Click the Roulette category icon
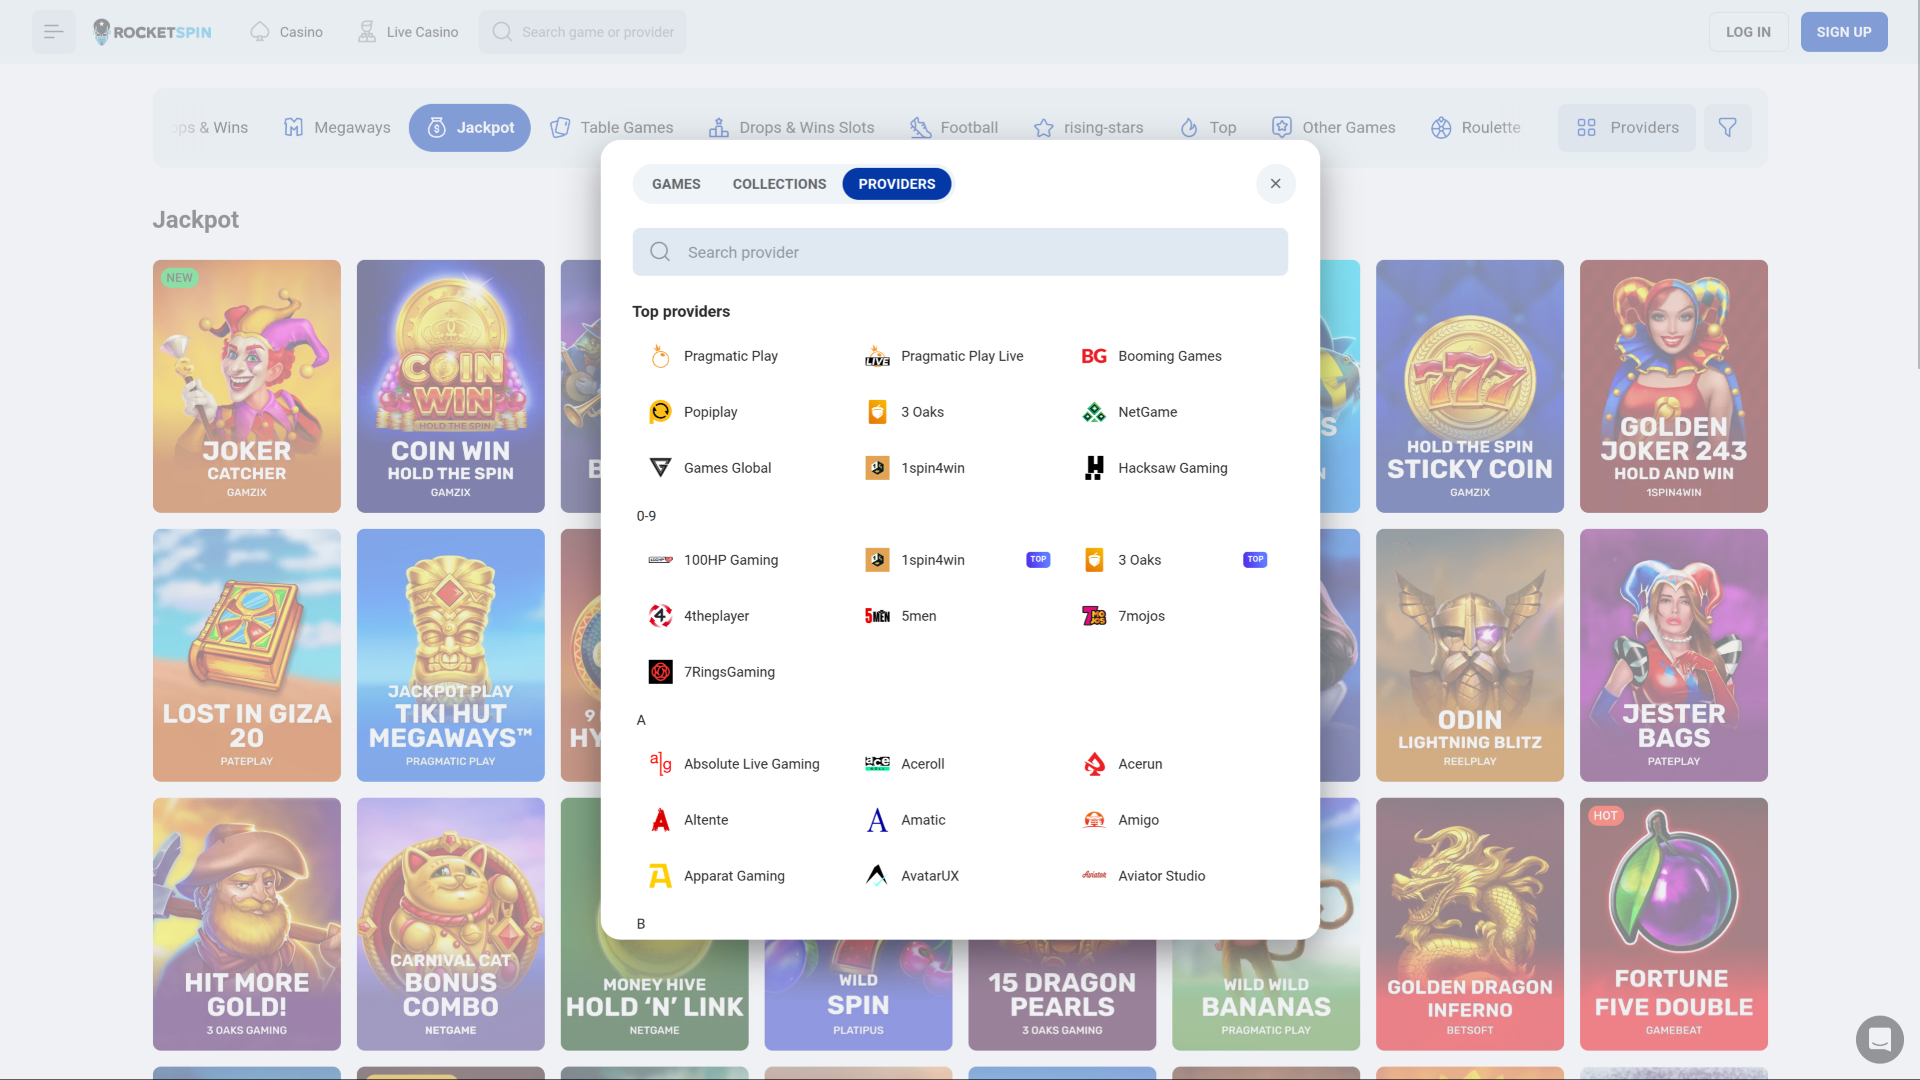The height and width of the screenshot is (1080, 1920). click(1441, 127)
